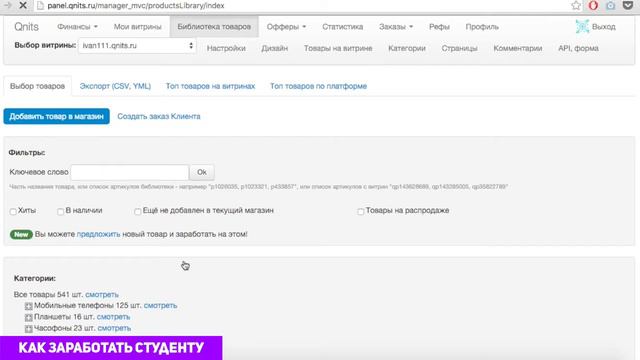640x360 pixels.
Task: Open Товары на витрине section
Action: point(338,48)
